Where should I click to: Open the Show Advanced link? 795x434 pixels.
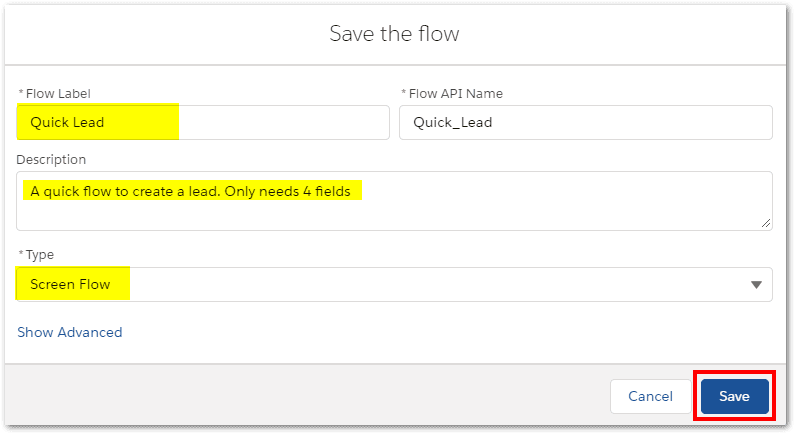70,332
